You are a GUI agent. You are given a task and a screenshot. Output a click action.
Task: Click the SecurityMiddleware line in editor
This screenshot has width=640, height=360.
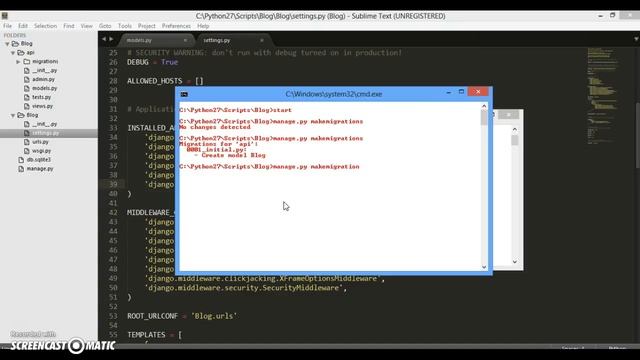tap(246, 288)
